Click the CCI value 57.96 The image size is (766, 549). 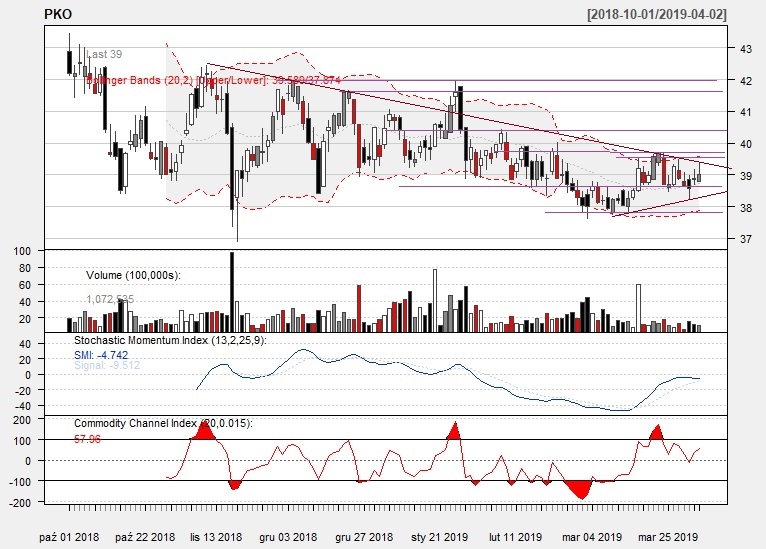[87, 439]
